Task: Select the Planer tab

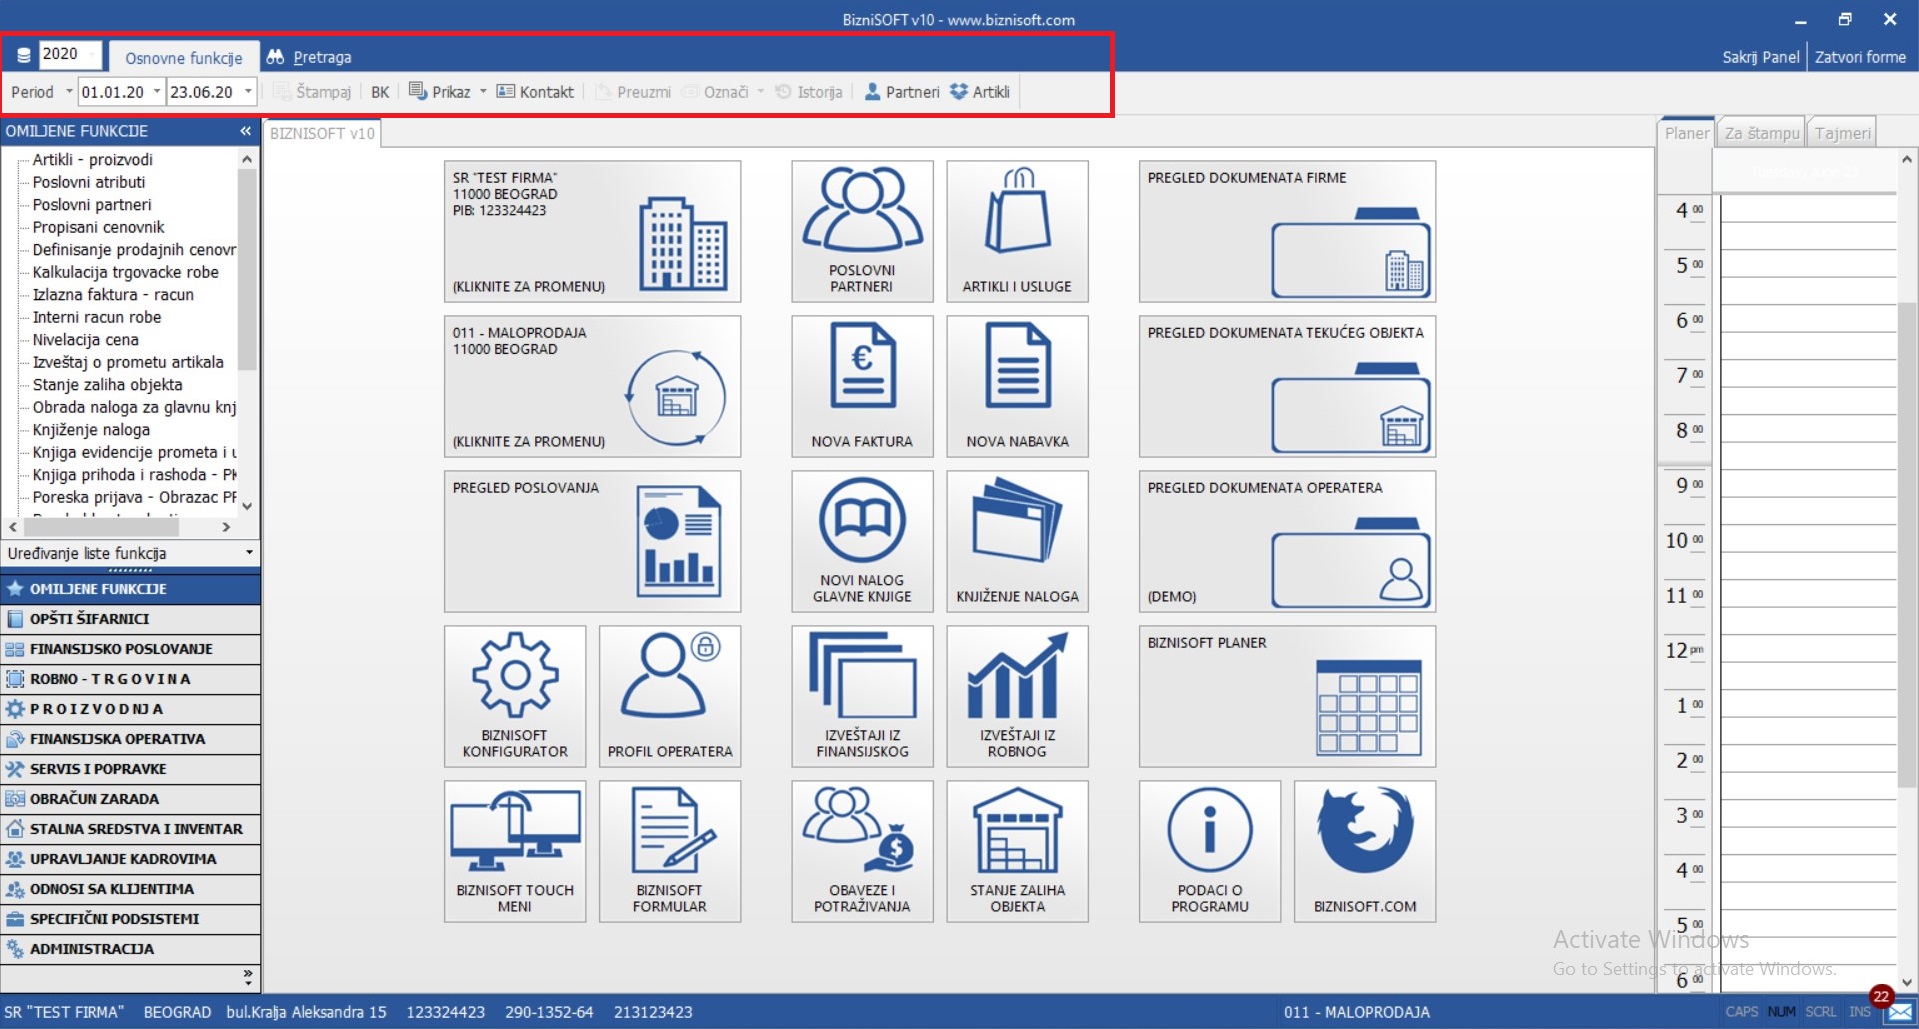Action: coord(1686,133)
